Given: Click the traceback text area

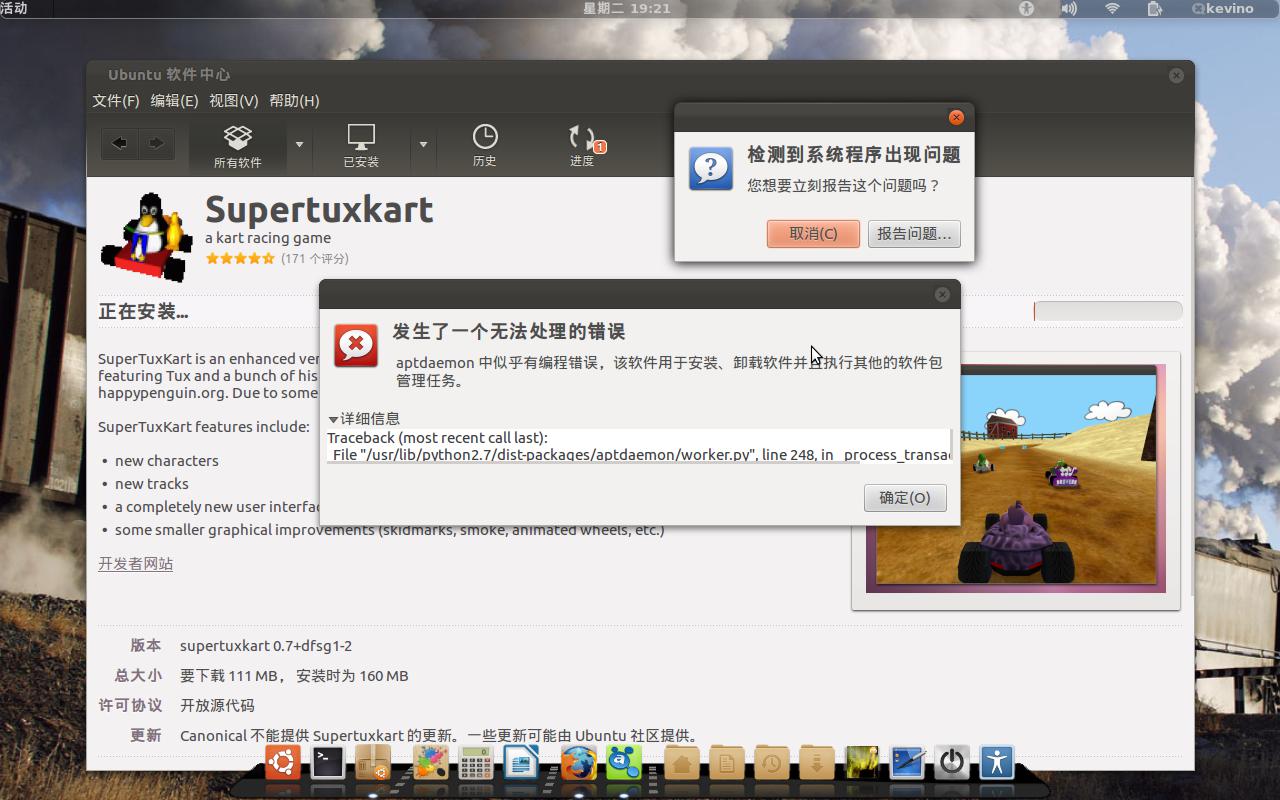Looking at the screenshot, I should 639,446.
